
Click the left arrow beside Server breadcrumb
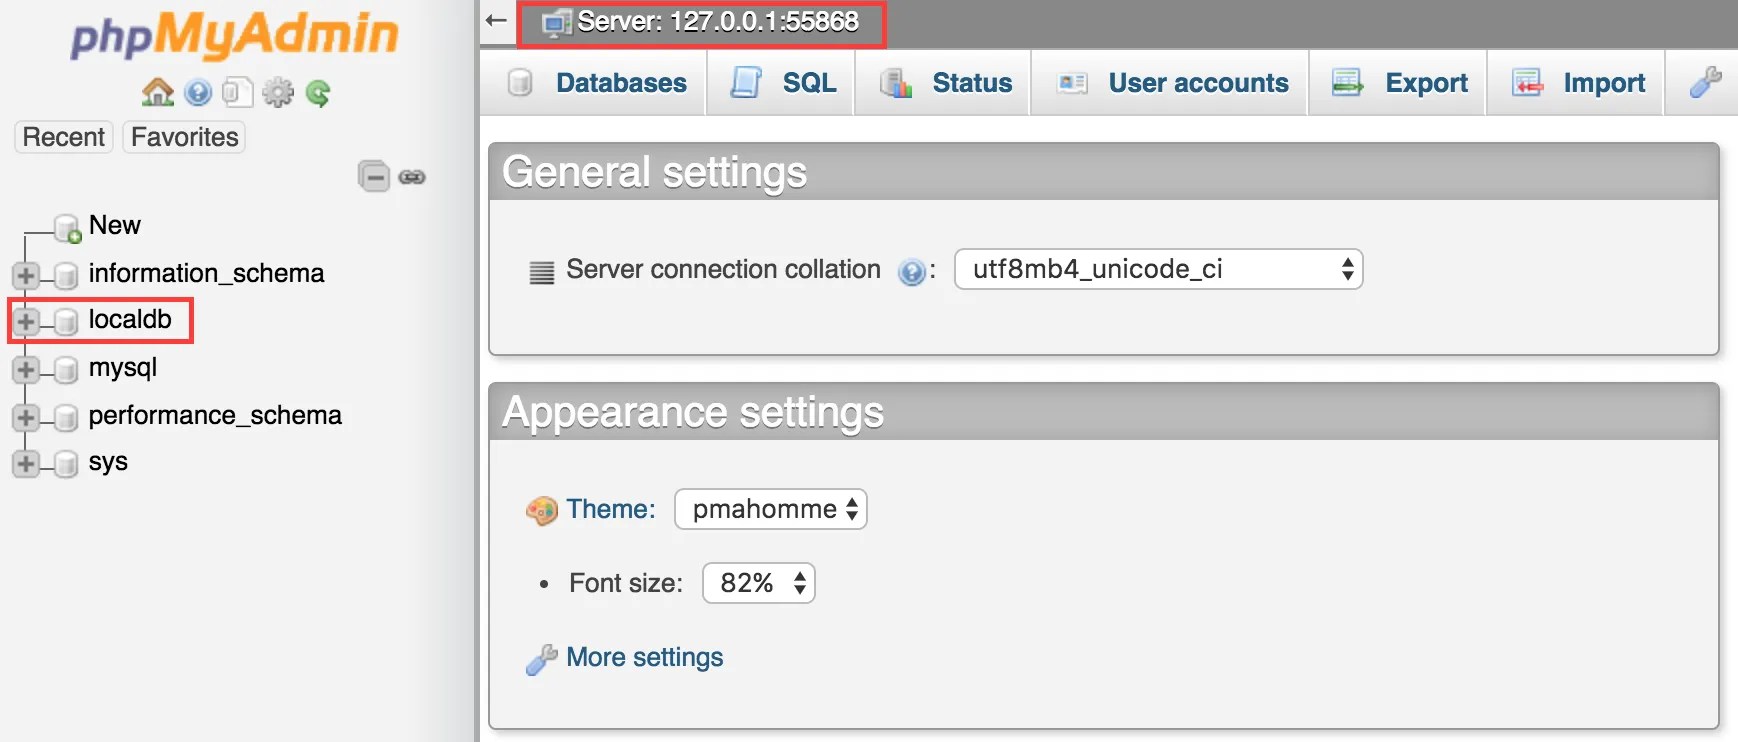click(x=496, y=20)
